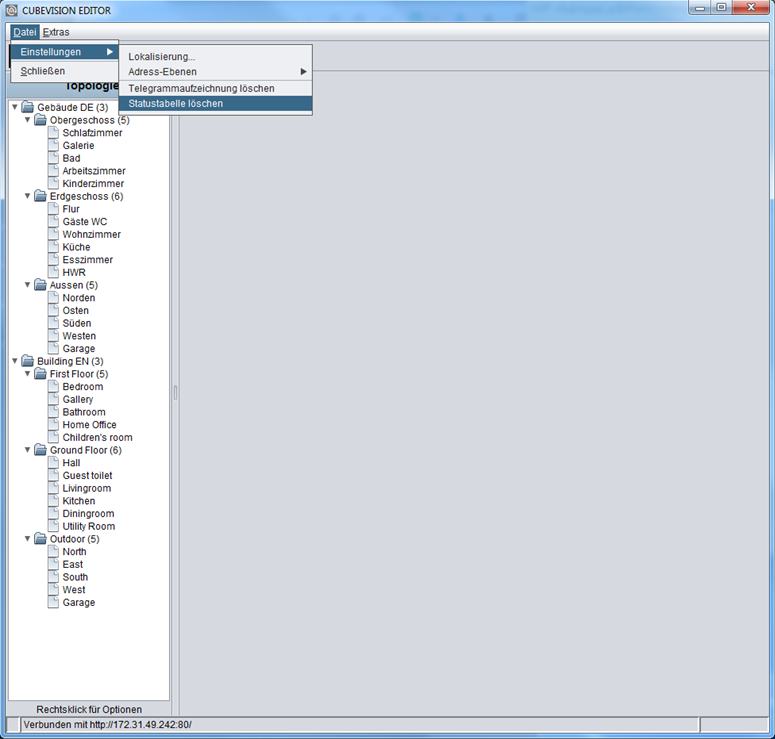Click the Outdoor folder icon
The width and height of the screenshot is (775, 739).
coord(40,539)
